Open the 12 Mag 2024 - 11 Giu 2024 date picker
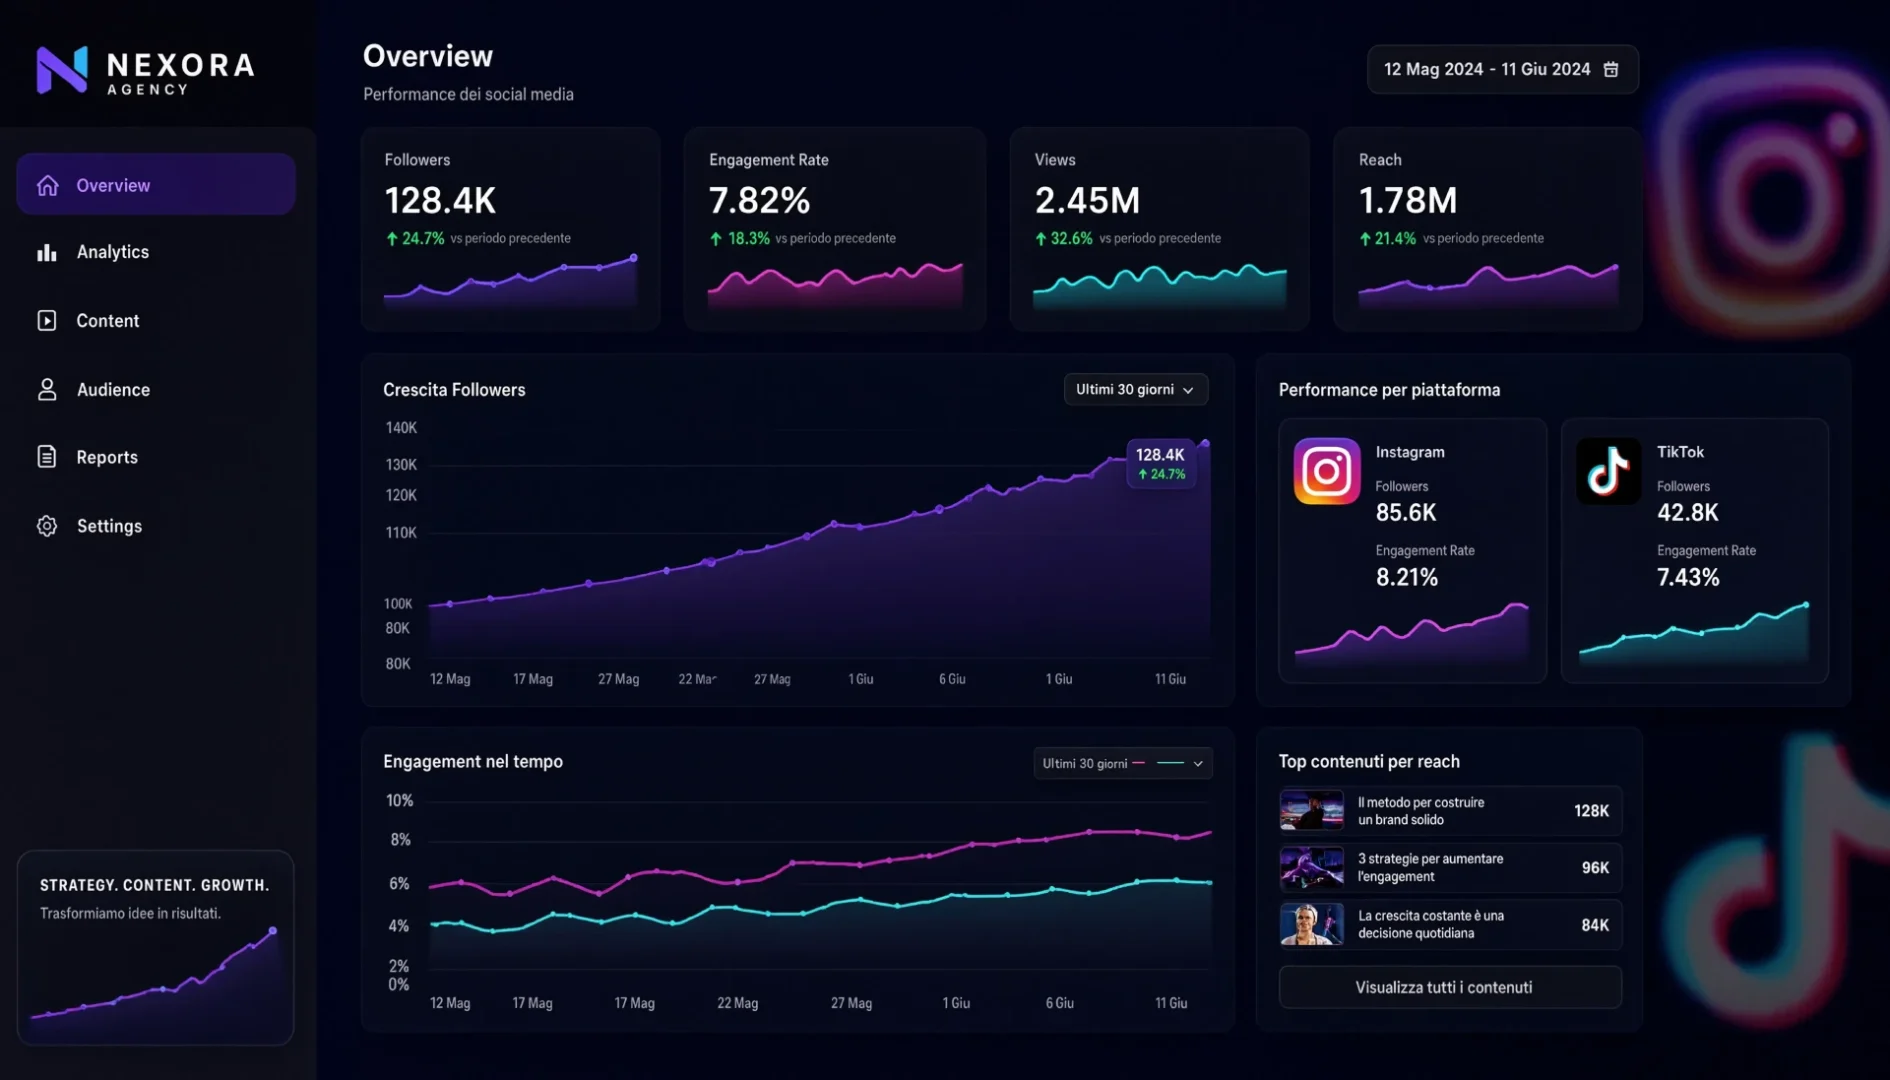The image size is (1890, 1080). (x=1502, y=69)
